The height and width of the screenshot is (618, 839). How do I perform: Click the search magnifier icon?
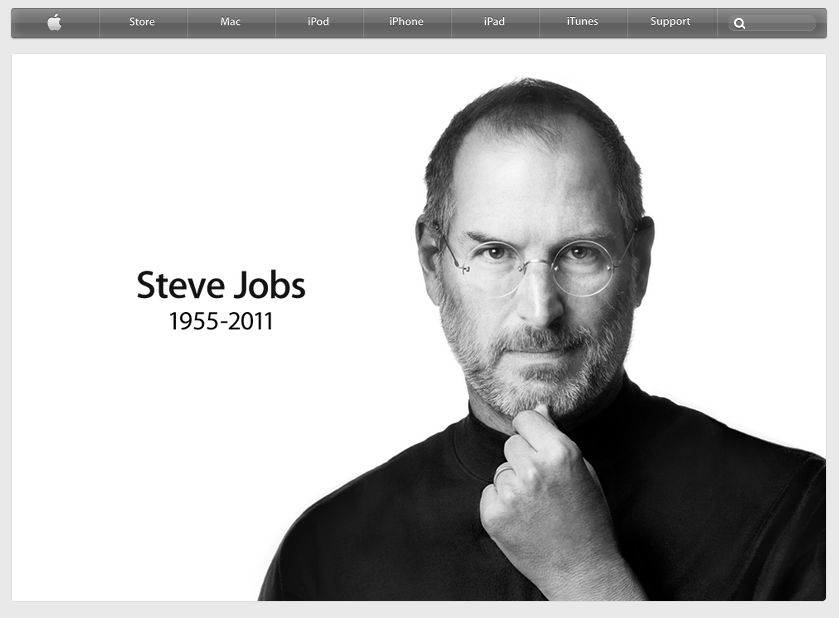tap(739, 24)
